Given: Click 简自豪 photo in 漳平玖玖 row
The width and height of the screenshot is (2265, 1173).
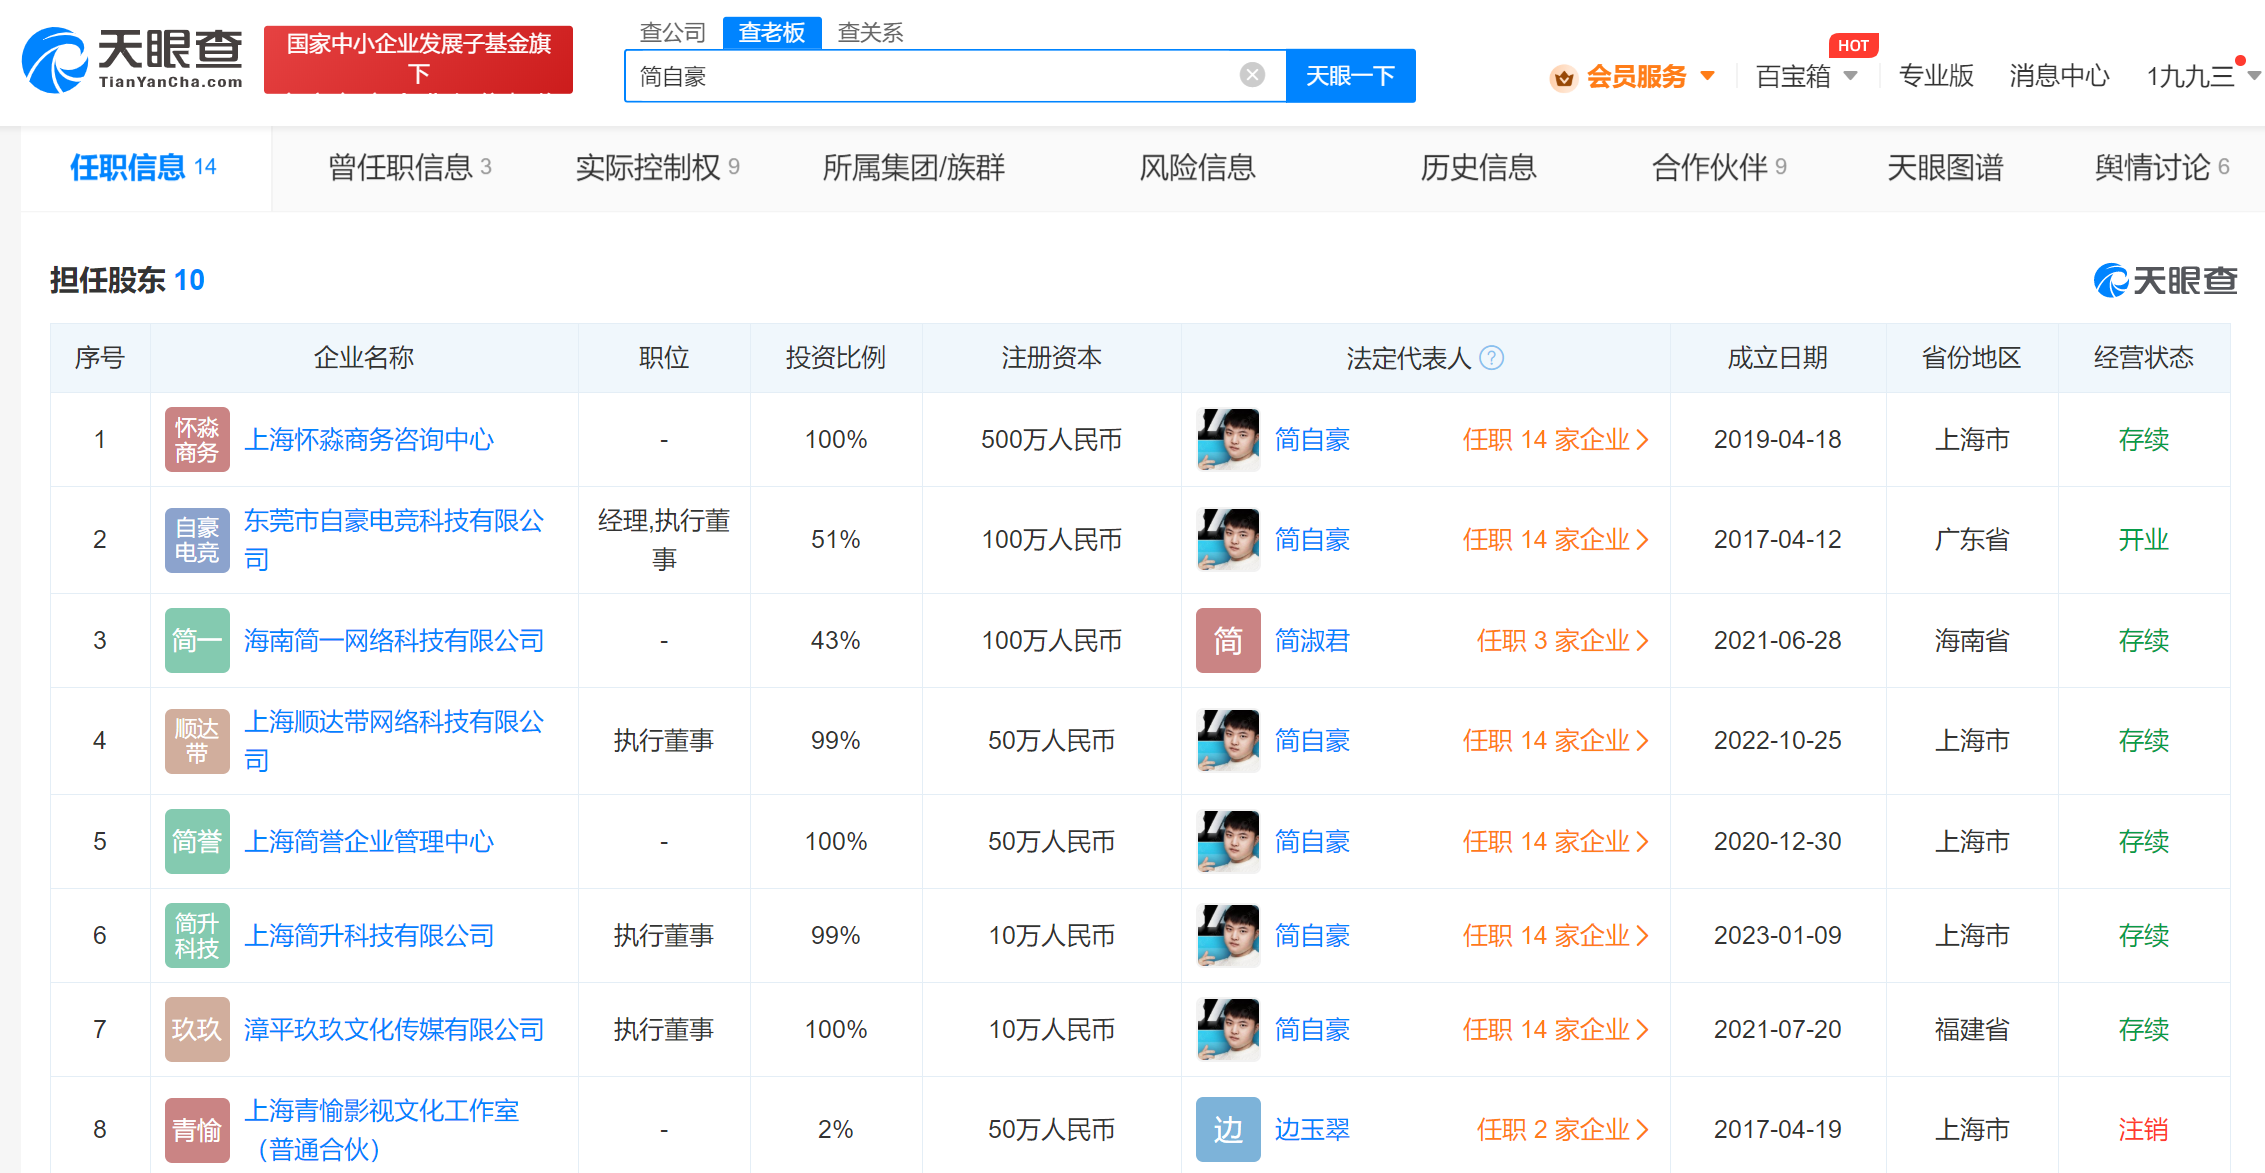Looking at the screenshot, I should point(1228,1030).
